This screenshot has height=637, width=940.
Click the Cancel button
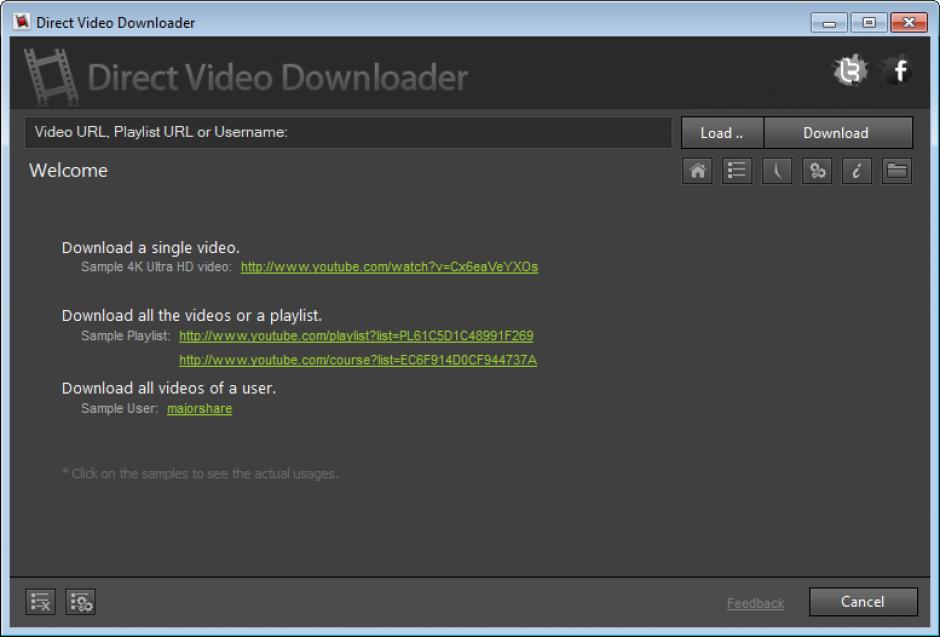[863, 602]
